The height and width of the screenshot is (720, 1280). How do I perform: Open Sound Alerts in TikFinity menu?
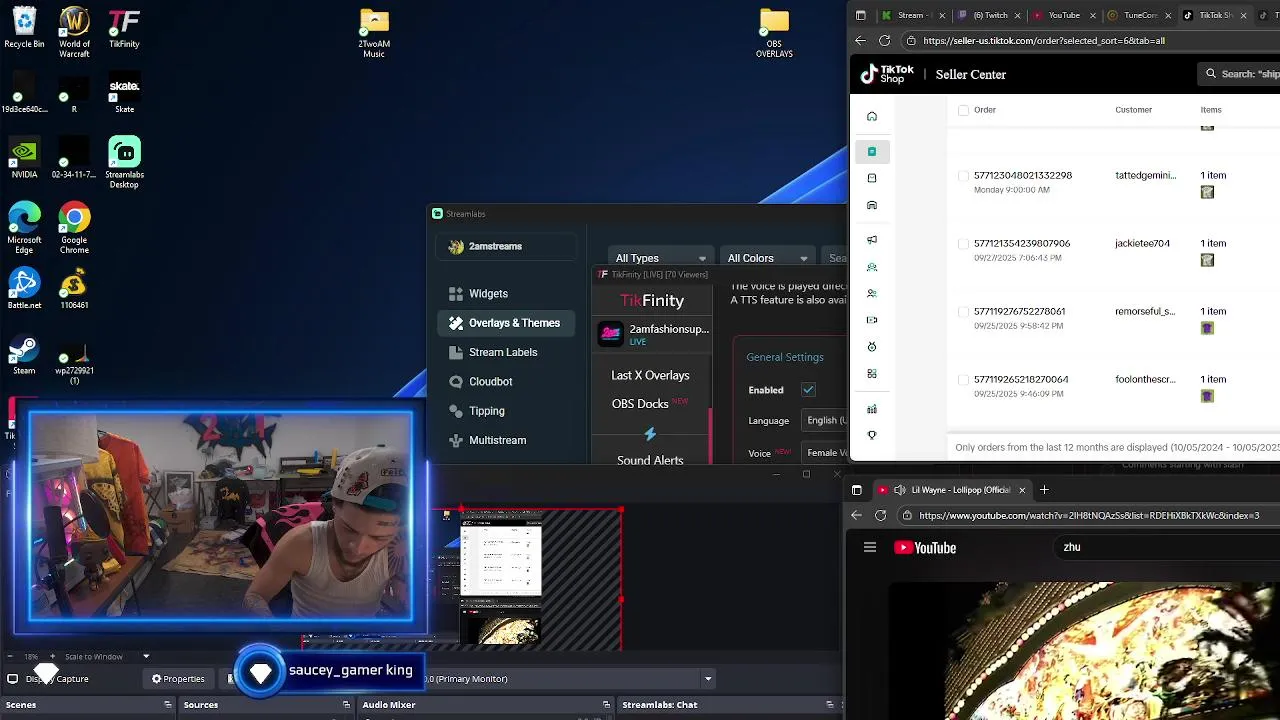650,460
